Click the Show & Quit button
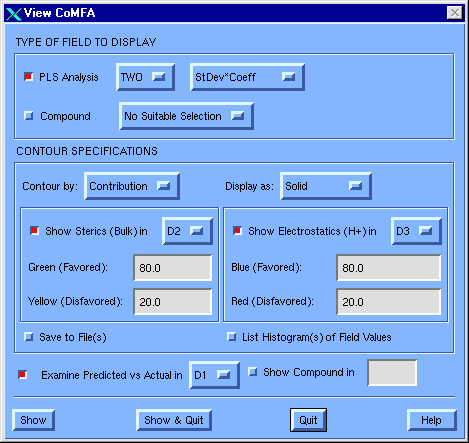Viewport: 469px width, 443px height. [174, 420]
